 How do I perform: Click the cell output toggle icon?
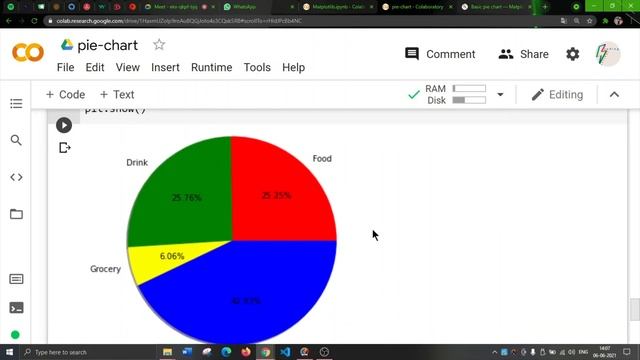coord(64,147)
